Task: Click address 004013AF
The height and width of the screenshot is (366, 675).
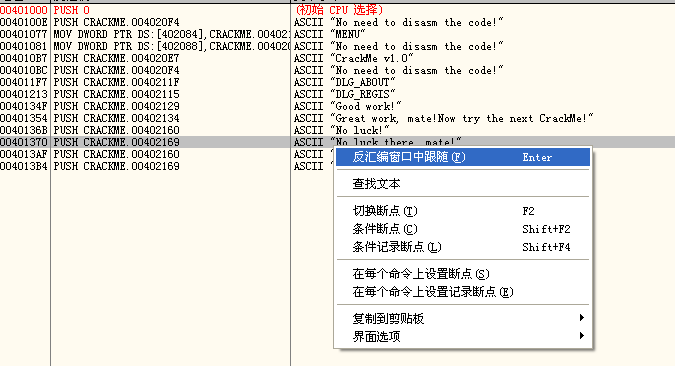Action: click(24, 154)
